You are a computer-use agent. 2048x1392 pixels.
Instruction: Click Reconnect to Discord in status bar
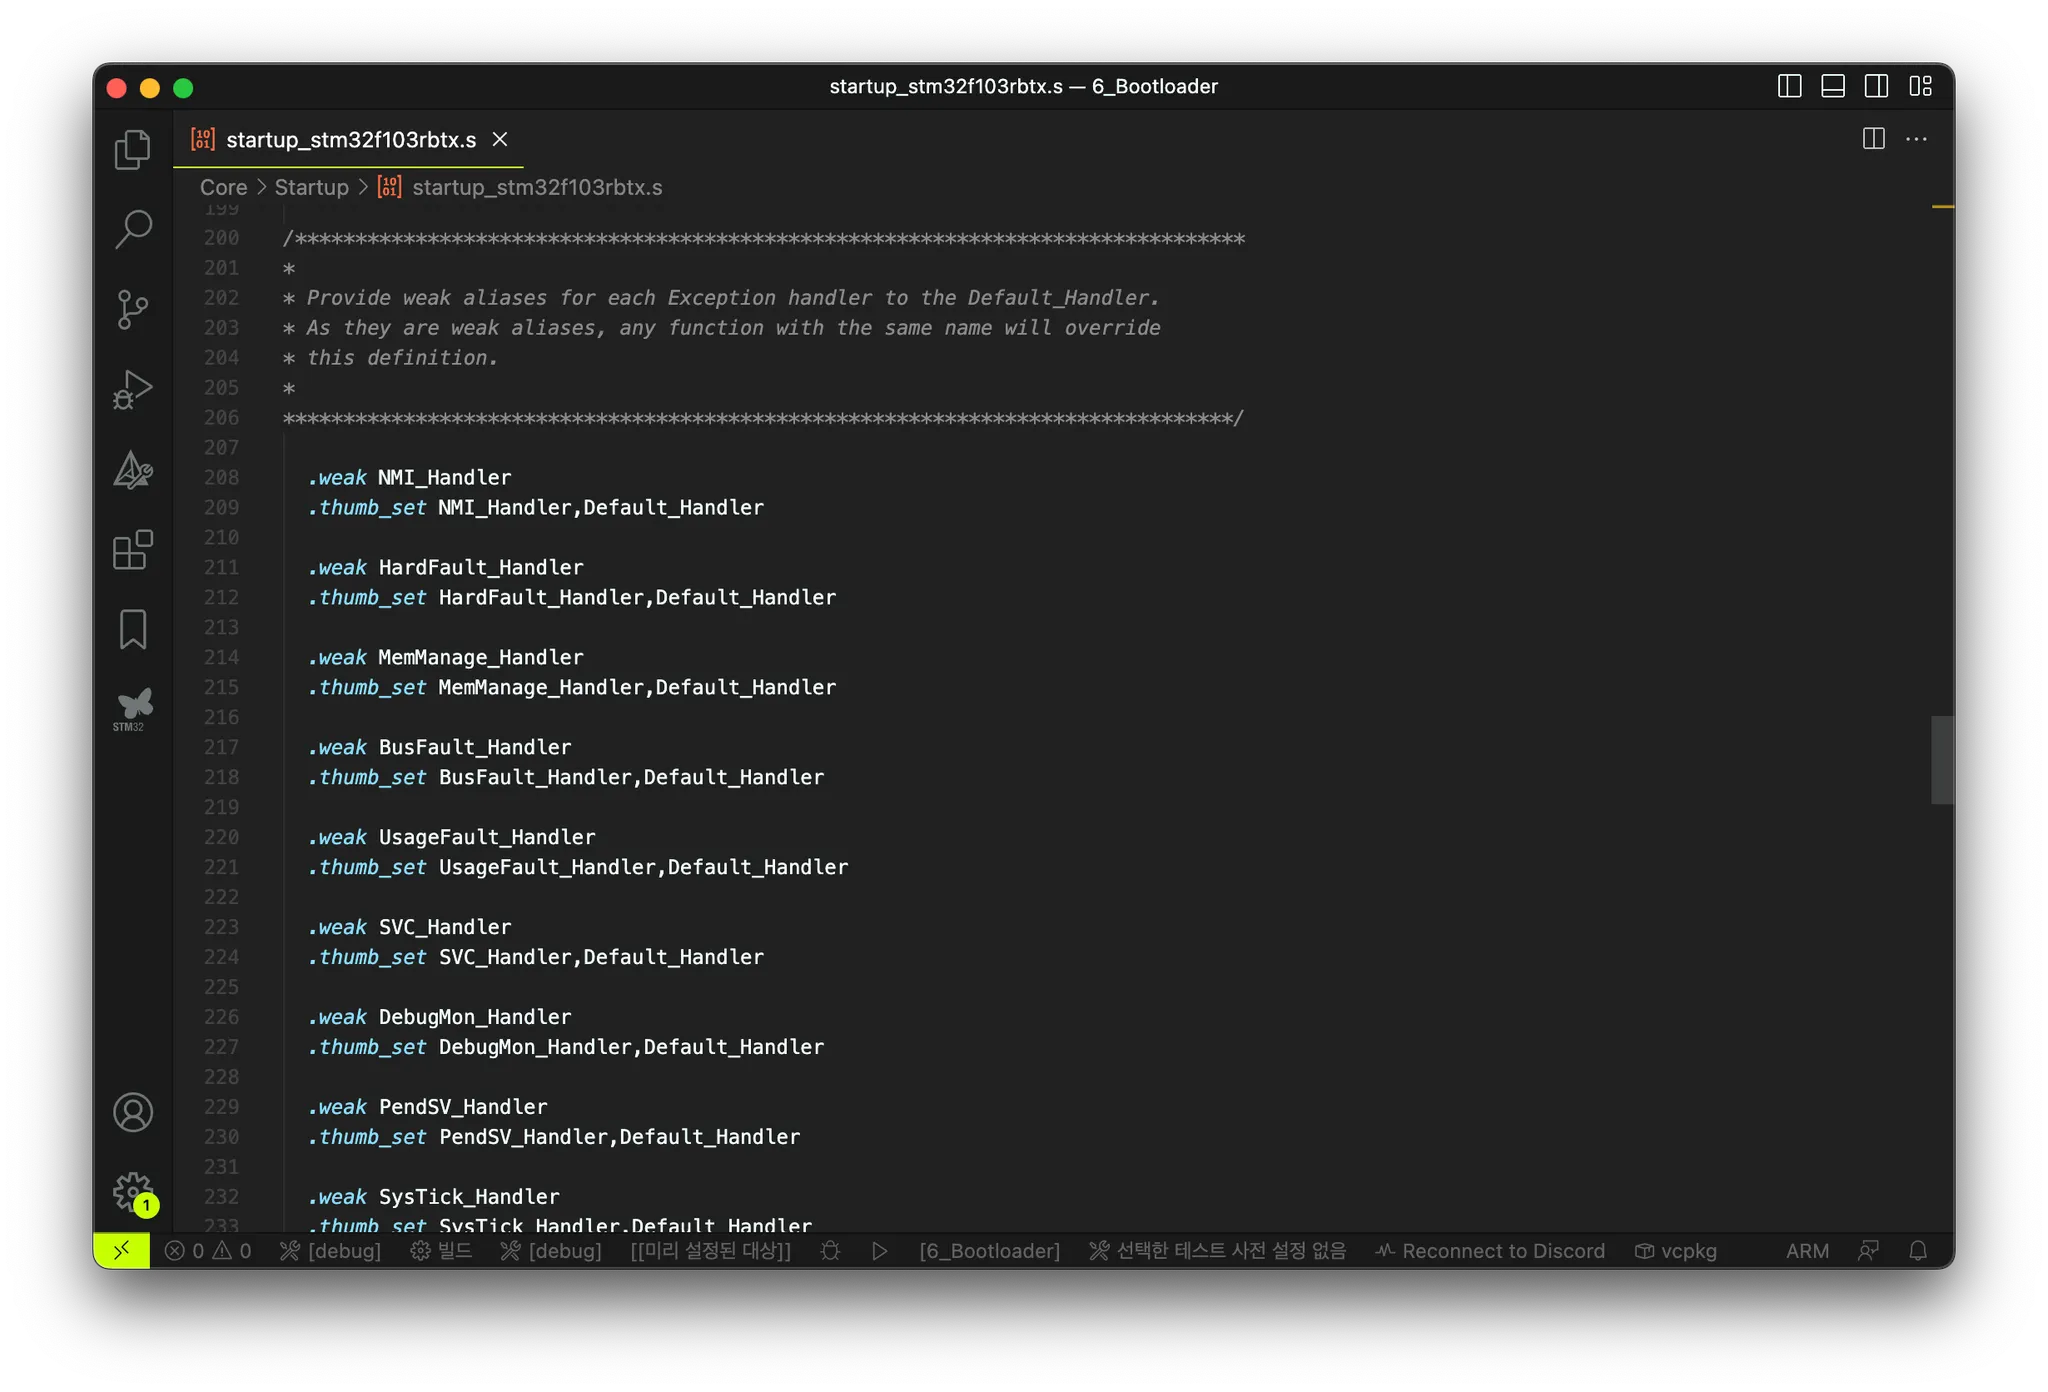point(1490,1251)
